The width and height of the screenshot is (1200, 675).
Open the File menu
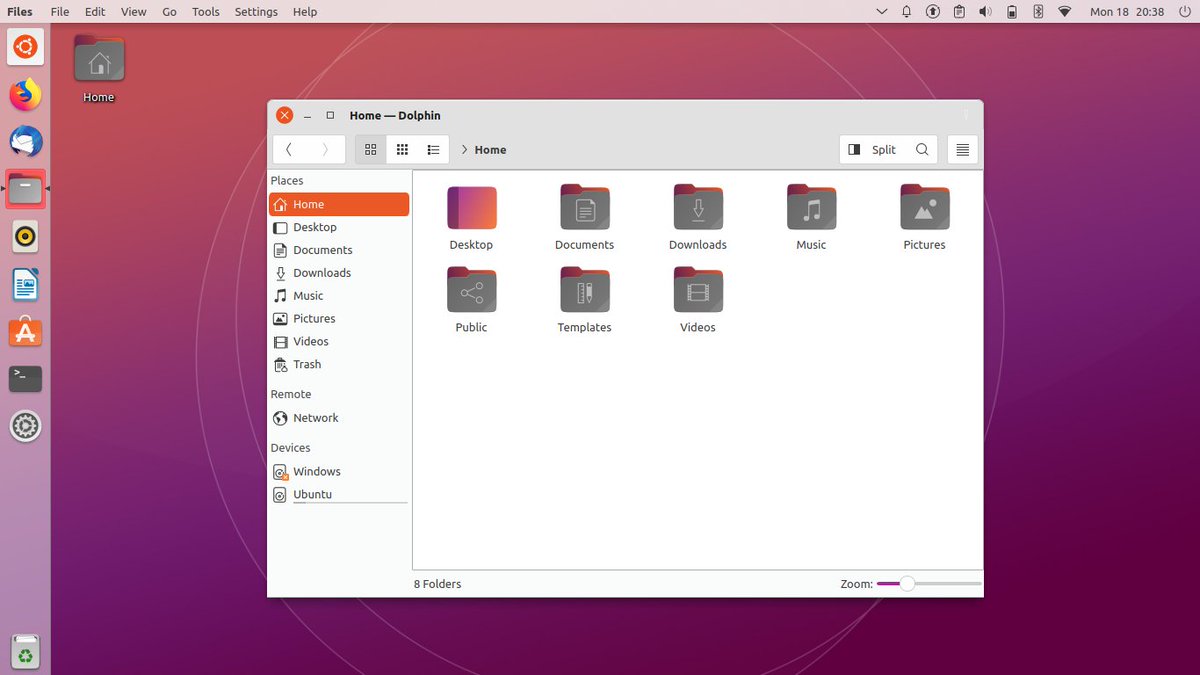[60, 12]
